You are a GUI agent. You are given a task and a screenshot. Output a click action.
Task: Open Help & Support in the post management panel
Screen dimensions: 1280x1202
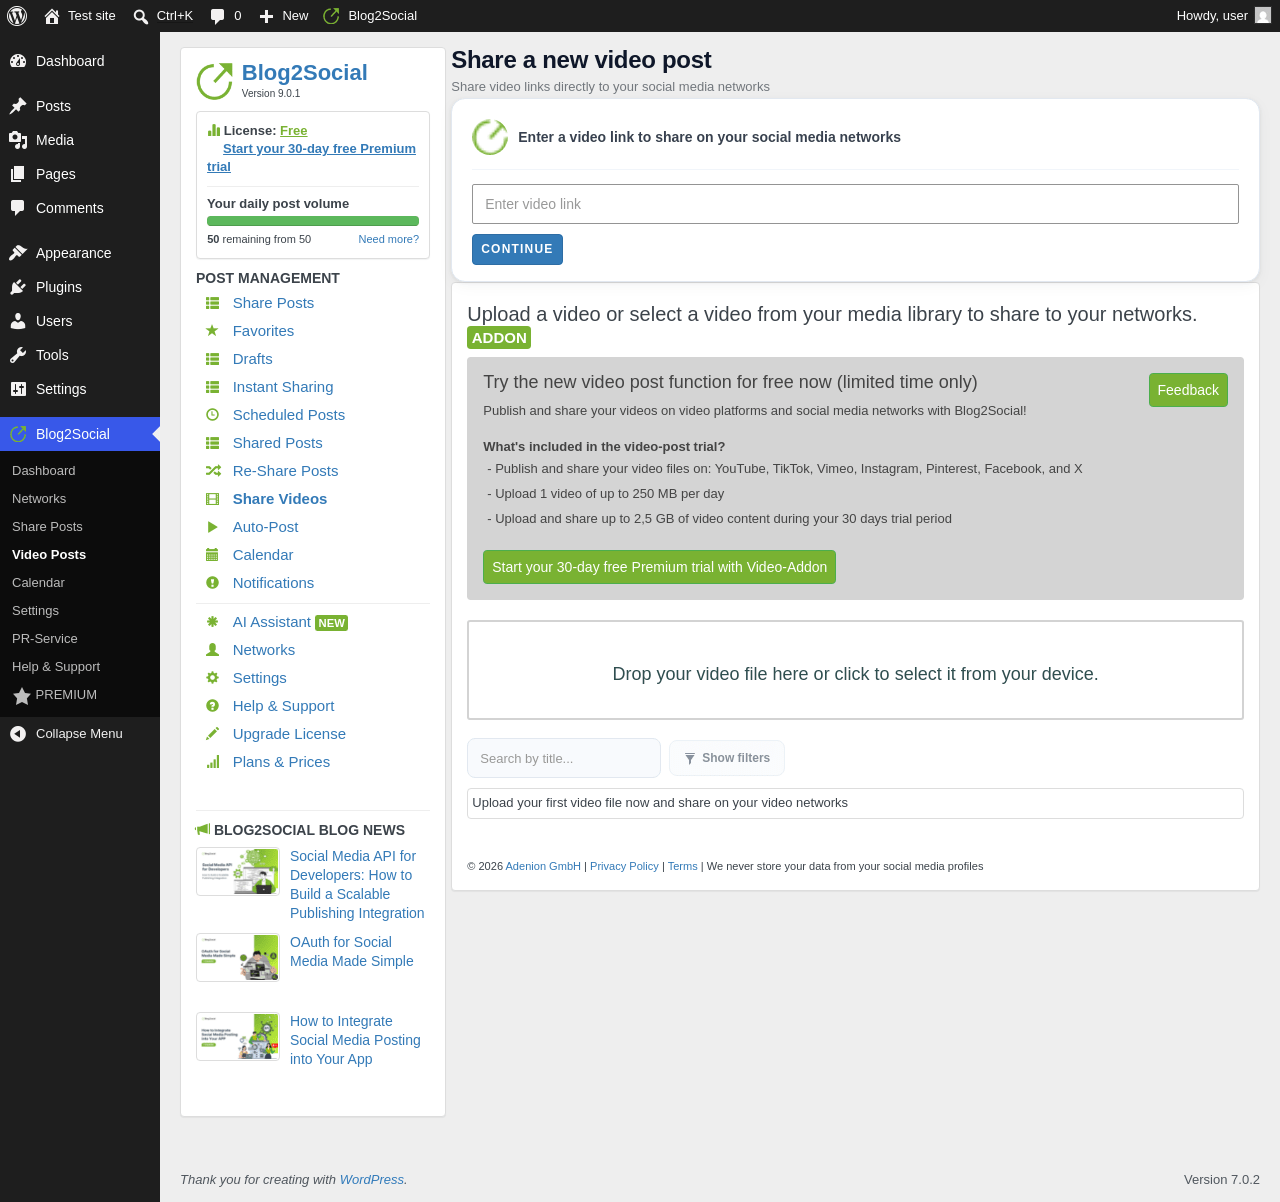point(284,706)
